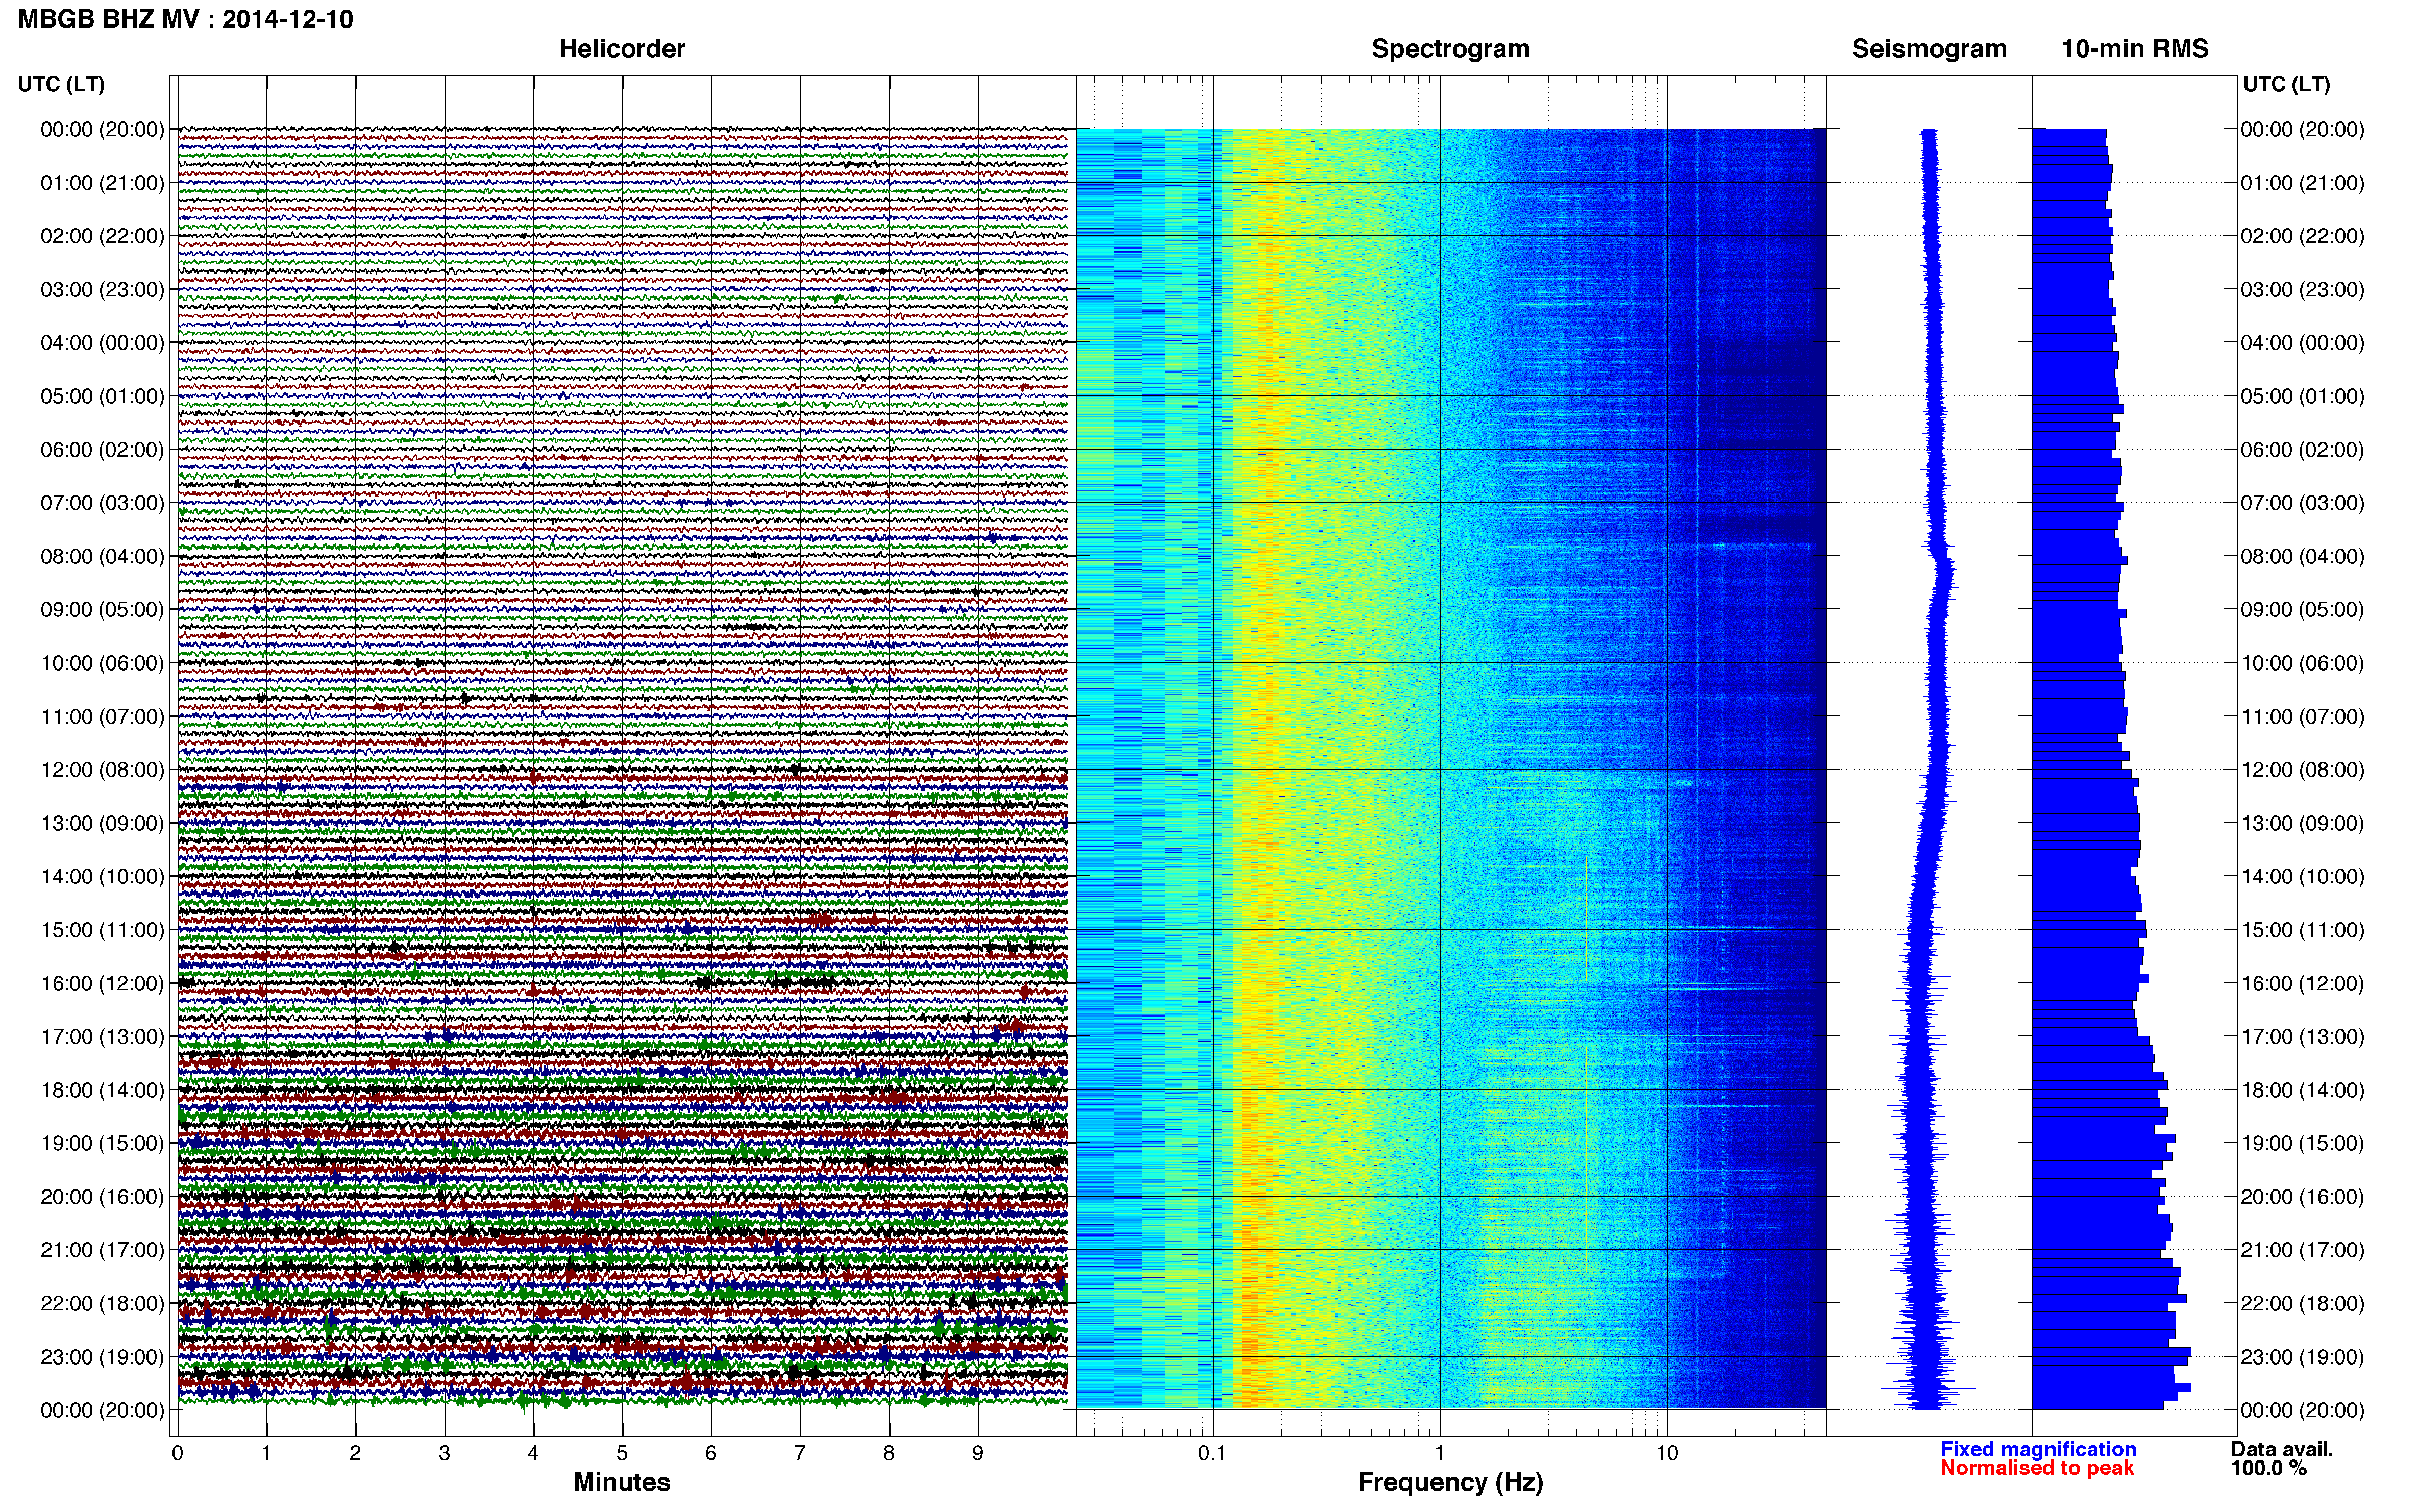Select the 'Spectrogram' panel heading
This screenshot has width=2419, height=1512.
pyautogui.click(x=1450, y=49)
